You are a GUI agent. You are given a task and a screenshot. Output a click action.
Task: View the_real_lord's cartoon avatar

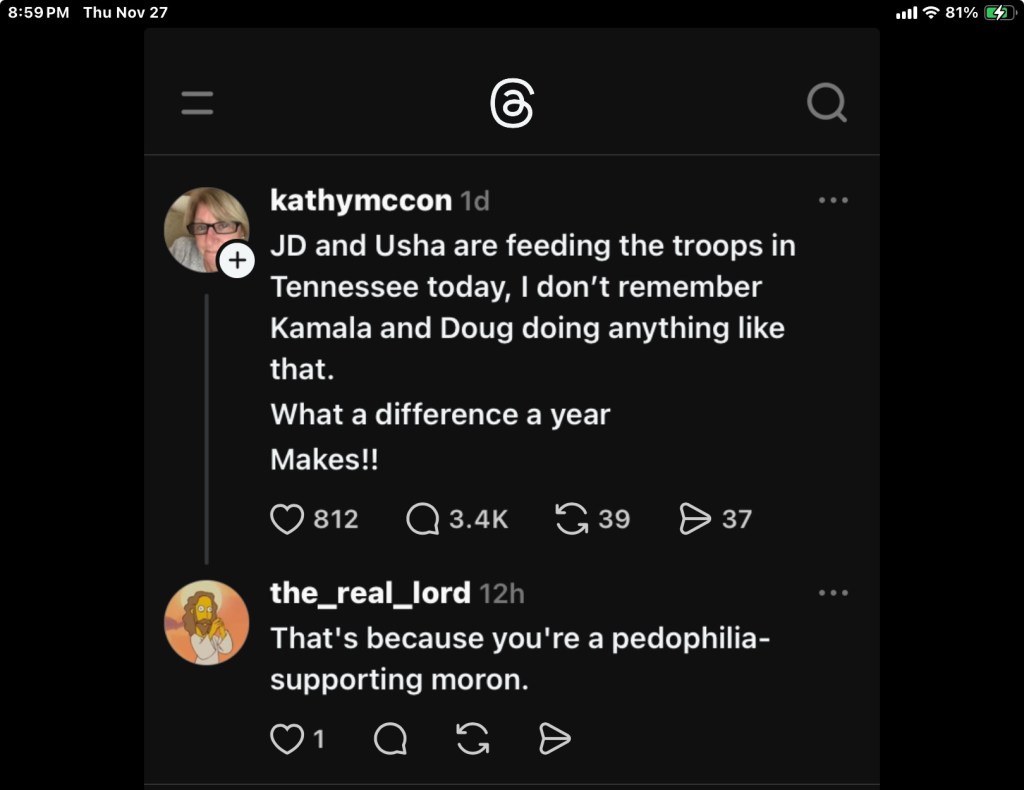click(x=206, y=622)
